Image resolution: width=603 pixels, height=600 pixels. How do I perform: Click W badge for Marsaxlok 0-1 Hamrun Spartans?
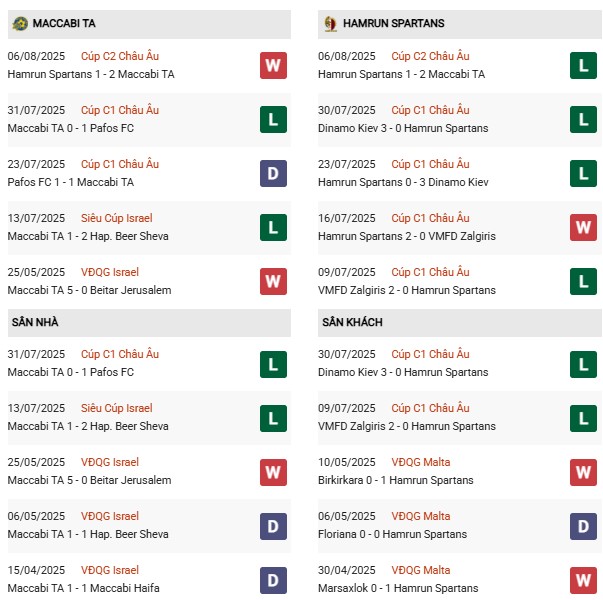(583, 580)
